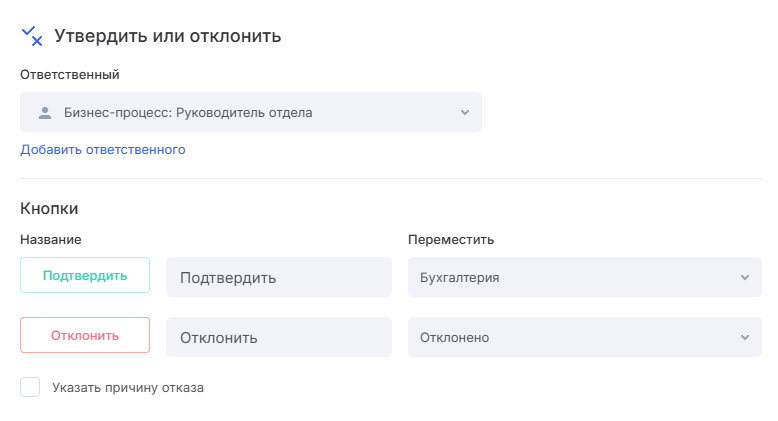Image resolution: width=778 pixels, height=421 pixels.
Task: Click the Название column label
Action: pos(51,240)
